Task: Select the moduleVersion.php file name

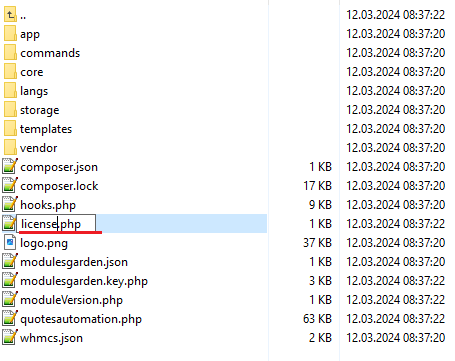Action: click(71, 300)
